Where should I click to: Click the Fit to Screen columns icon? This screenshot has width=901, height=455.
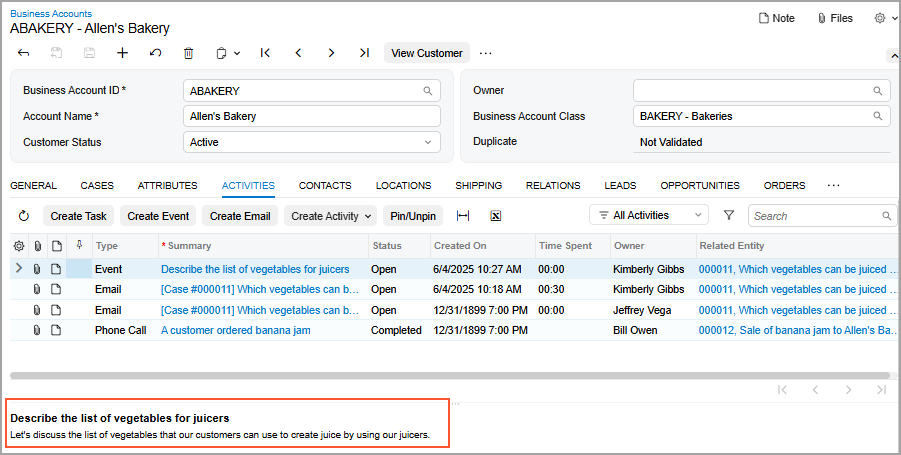[x=463, y=216]
